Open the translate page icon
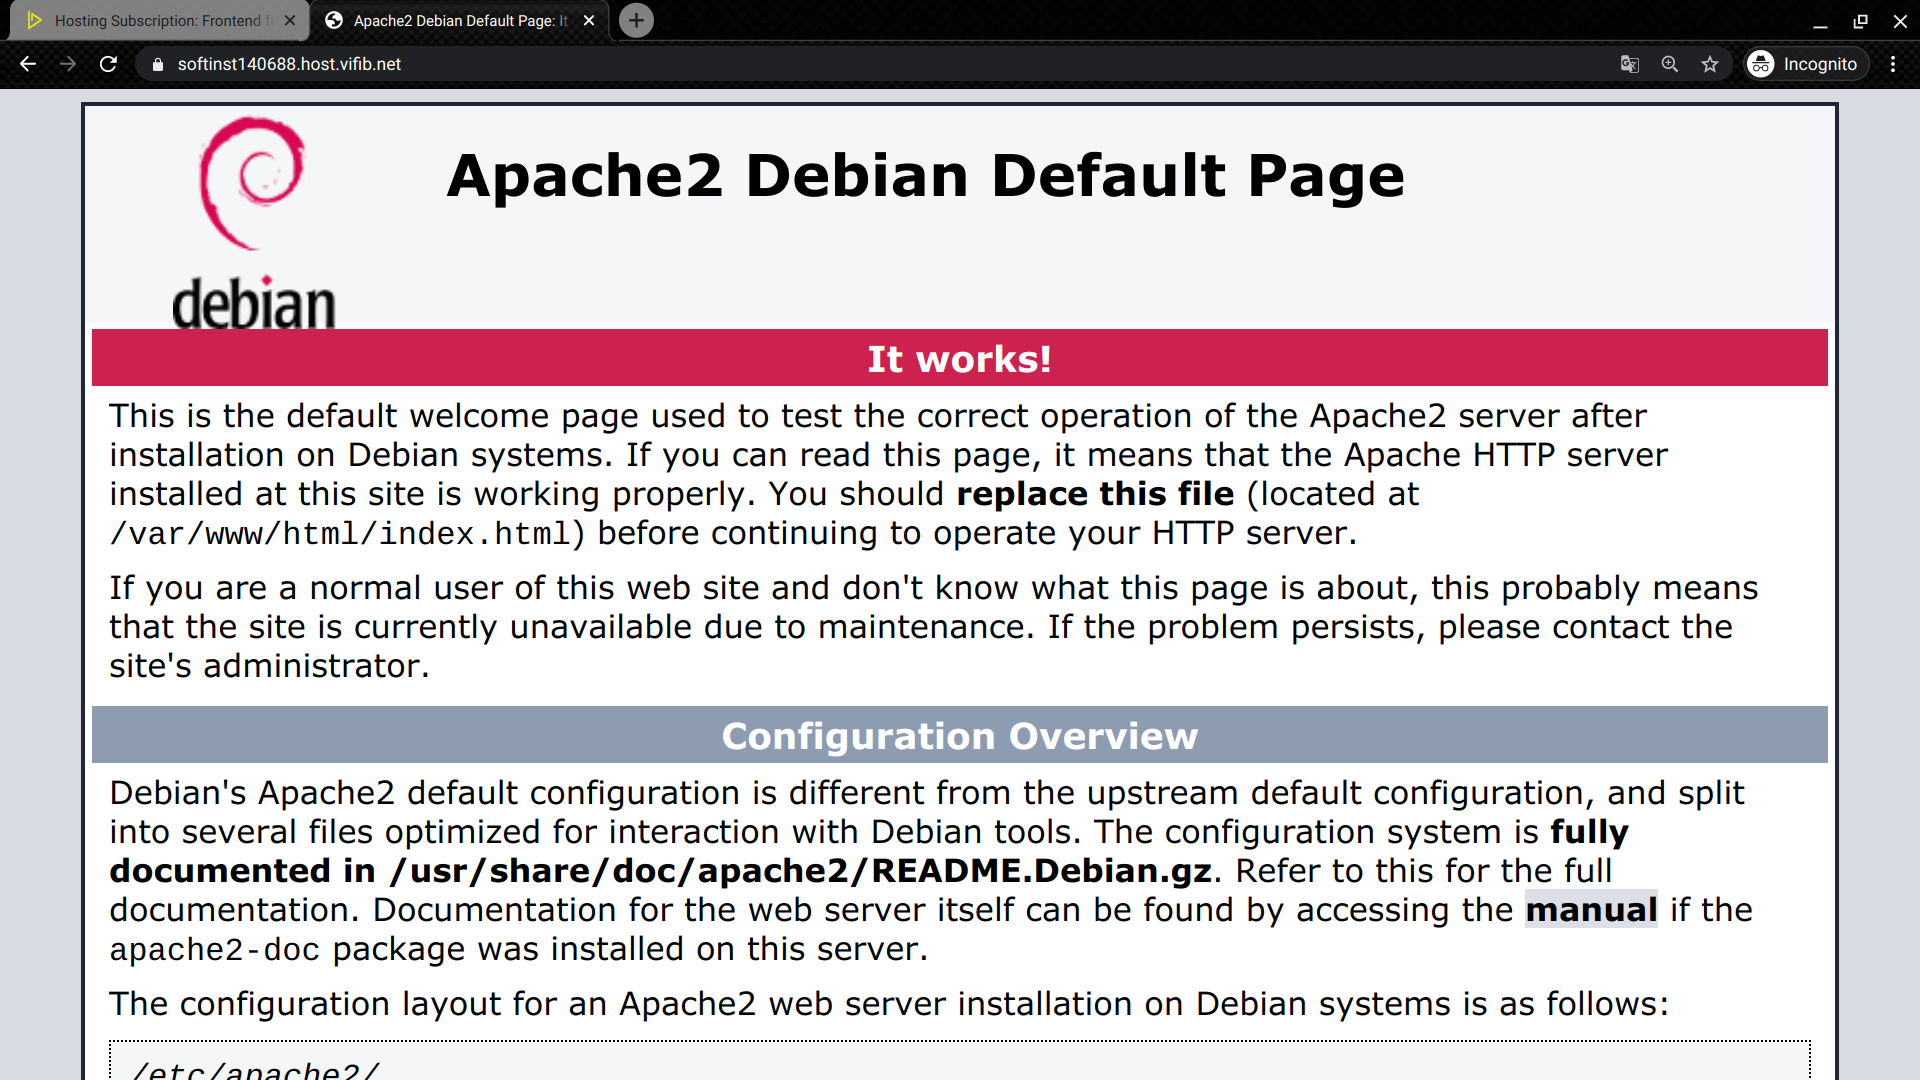Viewport: 1920px width, 1080px height. pos(1630,64)
